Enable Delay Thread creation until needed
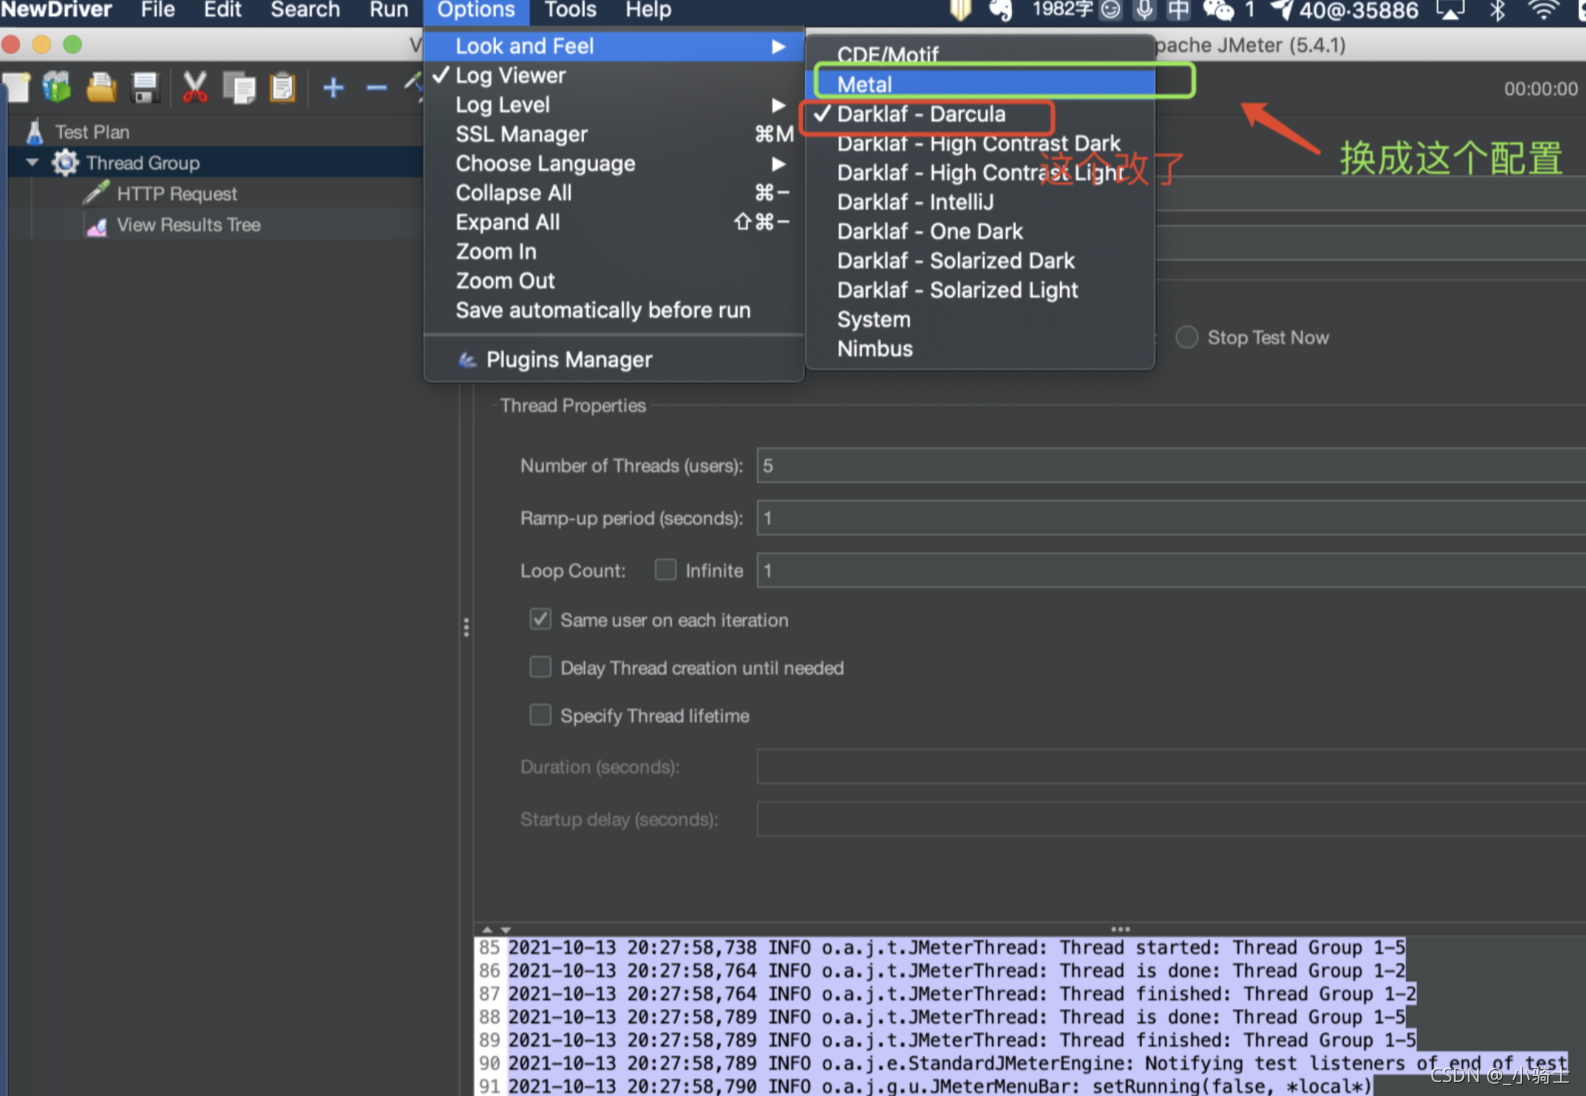The height and width of the screenshot is (1096, 1586). pos(540,667)
